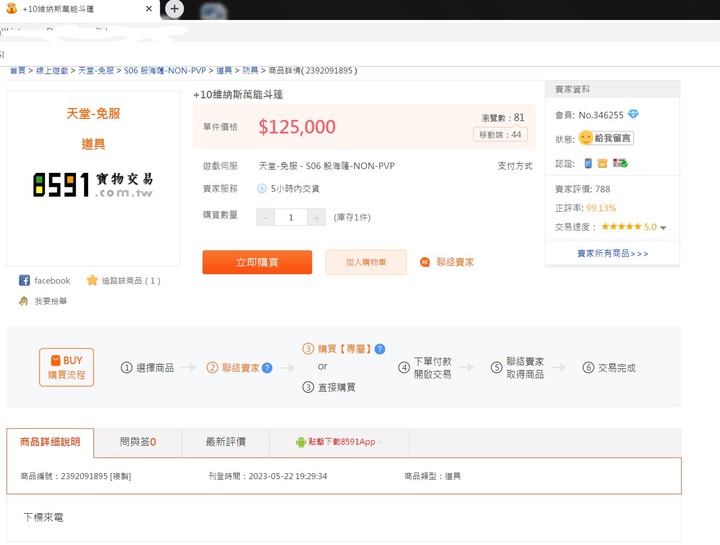Expand 交易速度 rating dropdown arrow
Viewport: 720px width, 545px height.
[663, 227]
